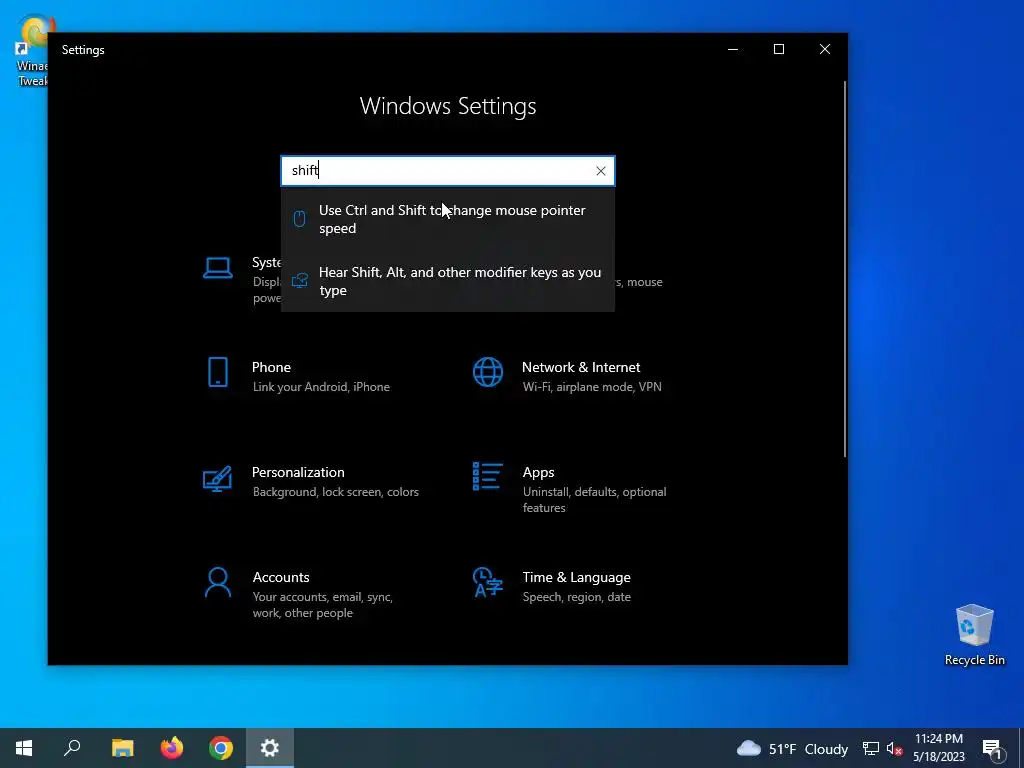
Task: Open the clock showing 11:24 PM
Action: (939, 748)
